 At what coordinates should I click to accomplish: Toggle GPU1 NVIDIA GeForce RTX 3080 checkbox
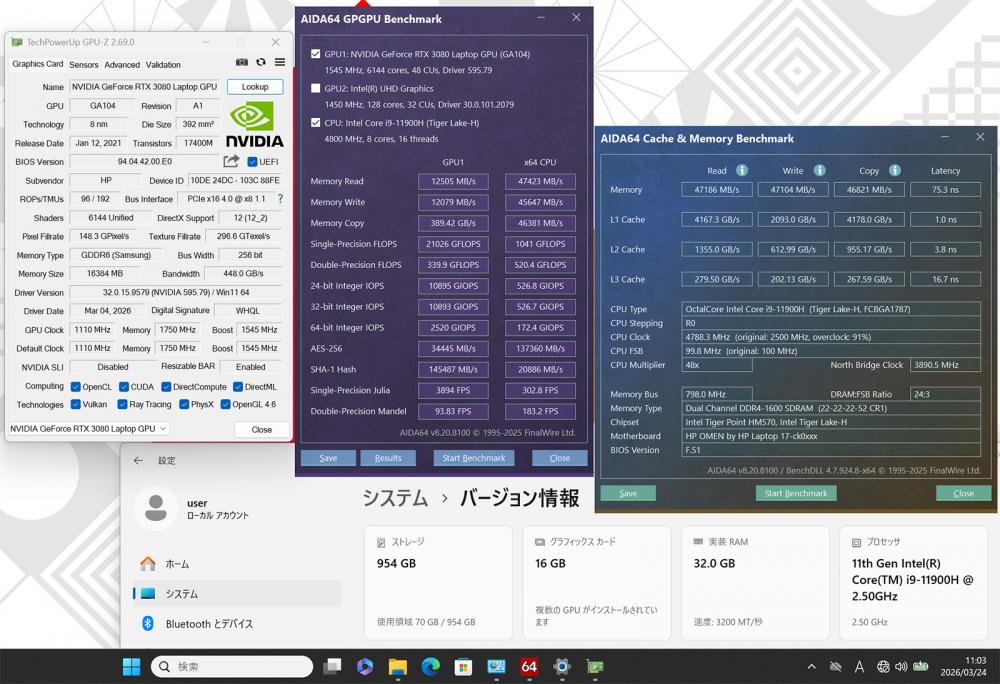pyautogui.click(x=316, y=54)
